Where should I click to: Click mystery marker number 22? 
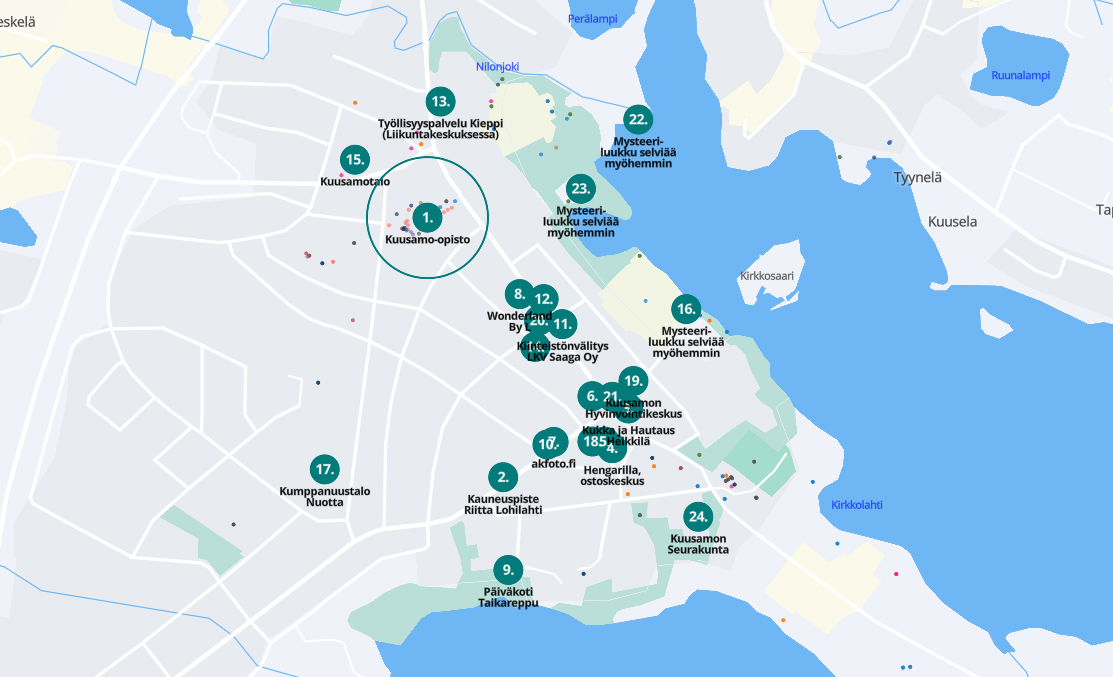(x=638, y=119)
